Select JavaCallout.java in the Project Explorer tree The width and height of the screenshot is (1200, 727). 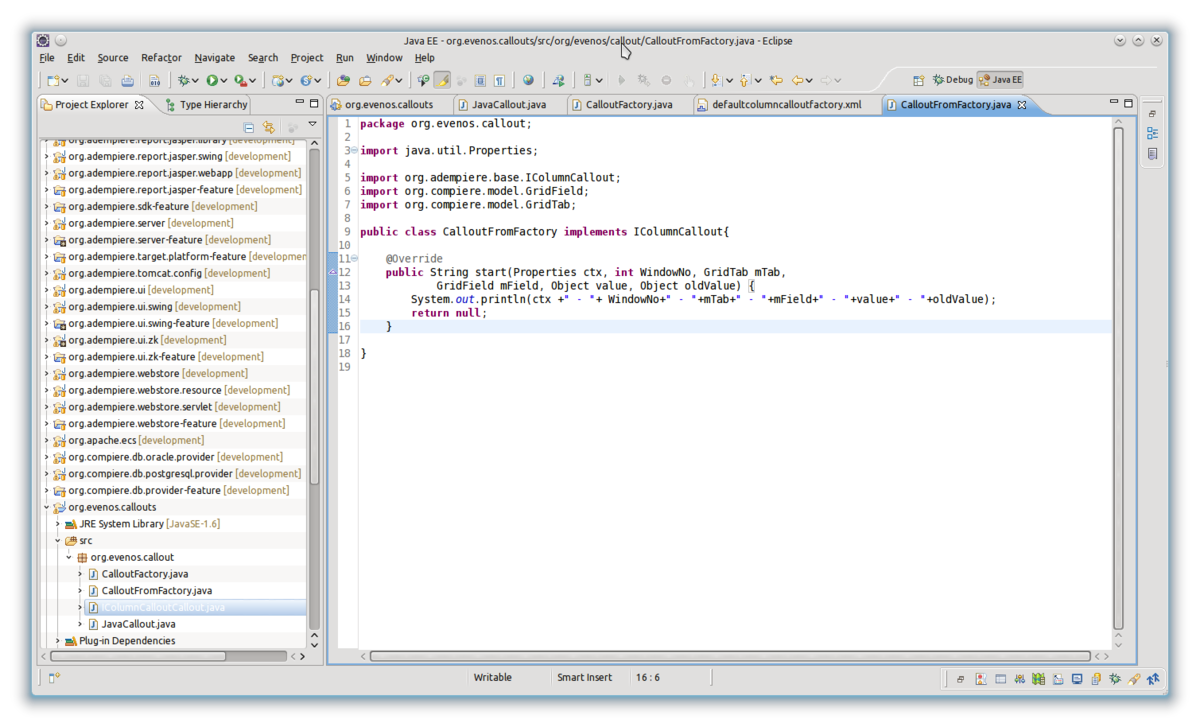(138, 624)
